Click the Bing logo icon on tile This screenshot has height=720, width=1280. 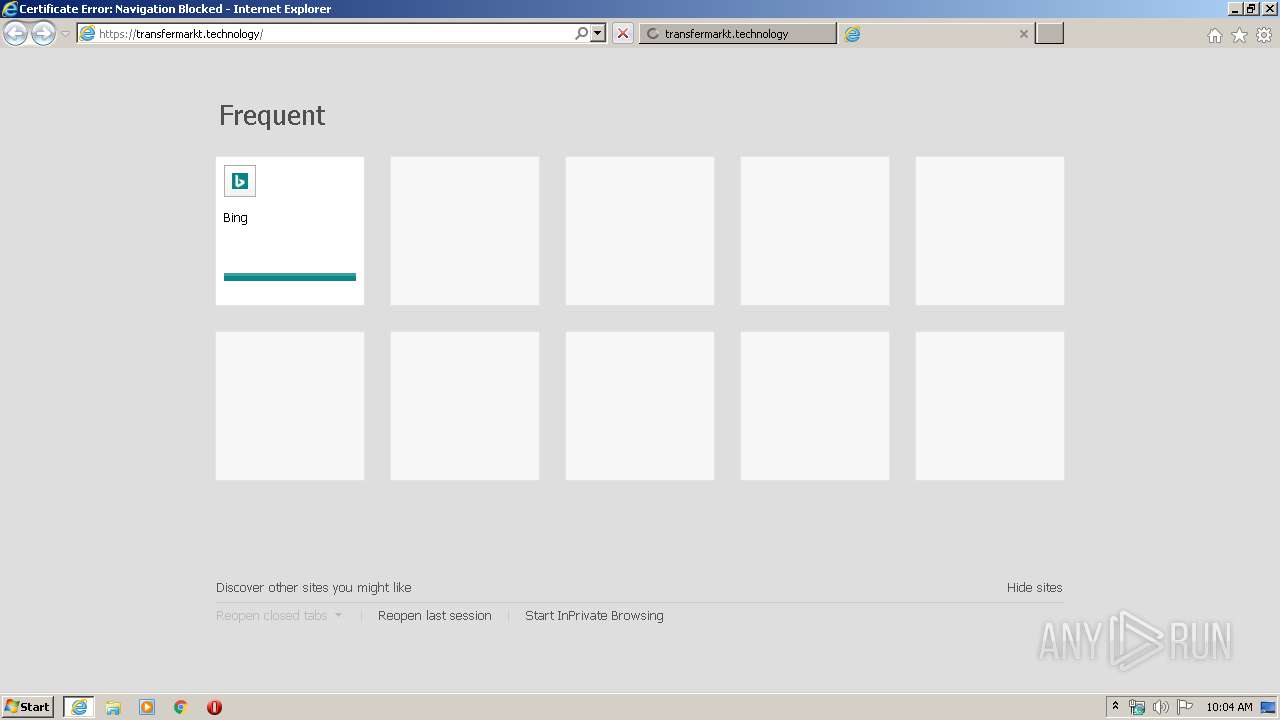[240, 181]
